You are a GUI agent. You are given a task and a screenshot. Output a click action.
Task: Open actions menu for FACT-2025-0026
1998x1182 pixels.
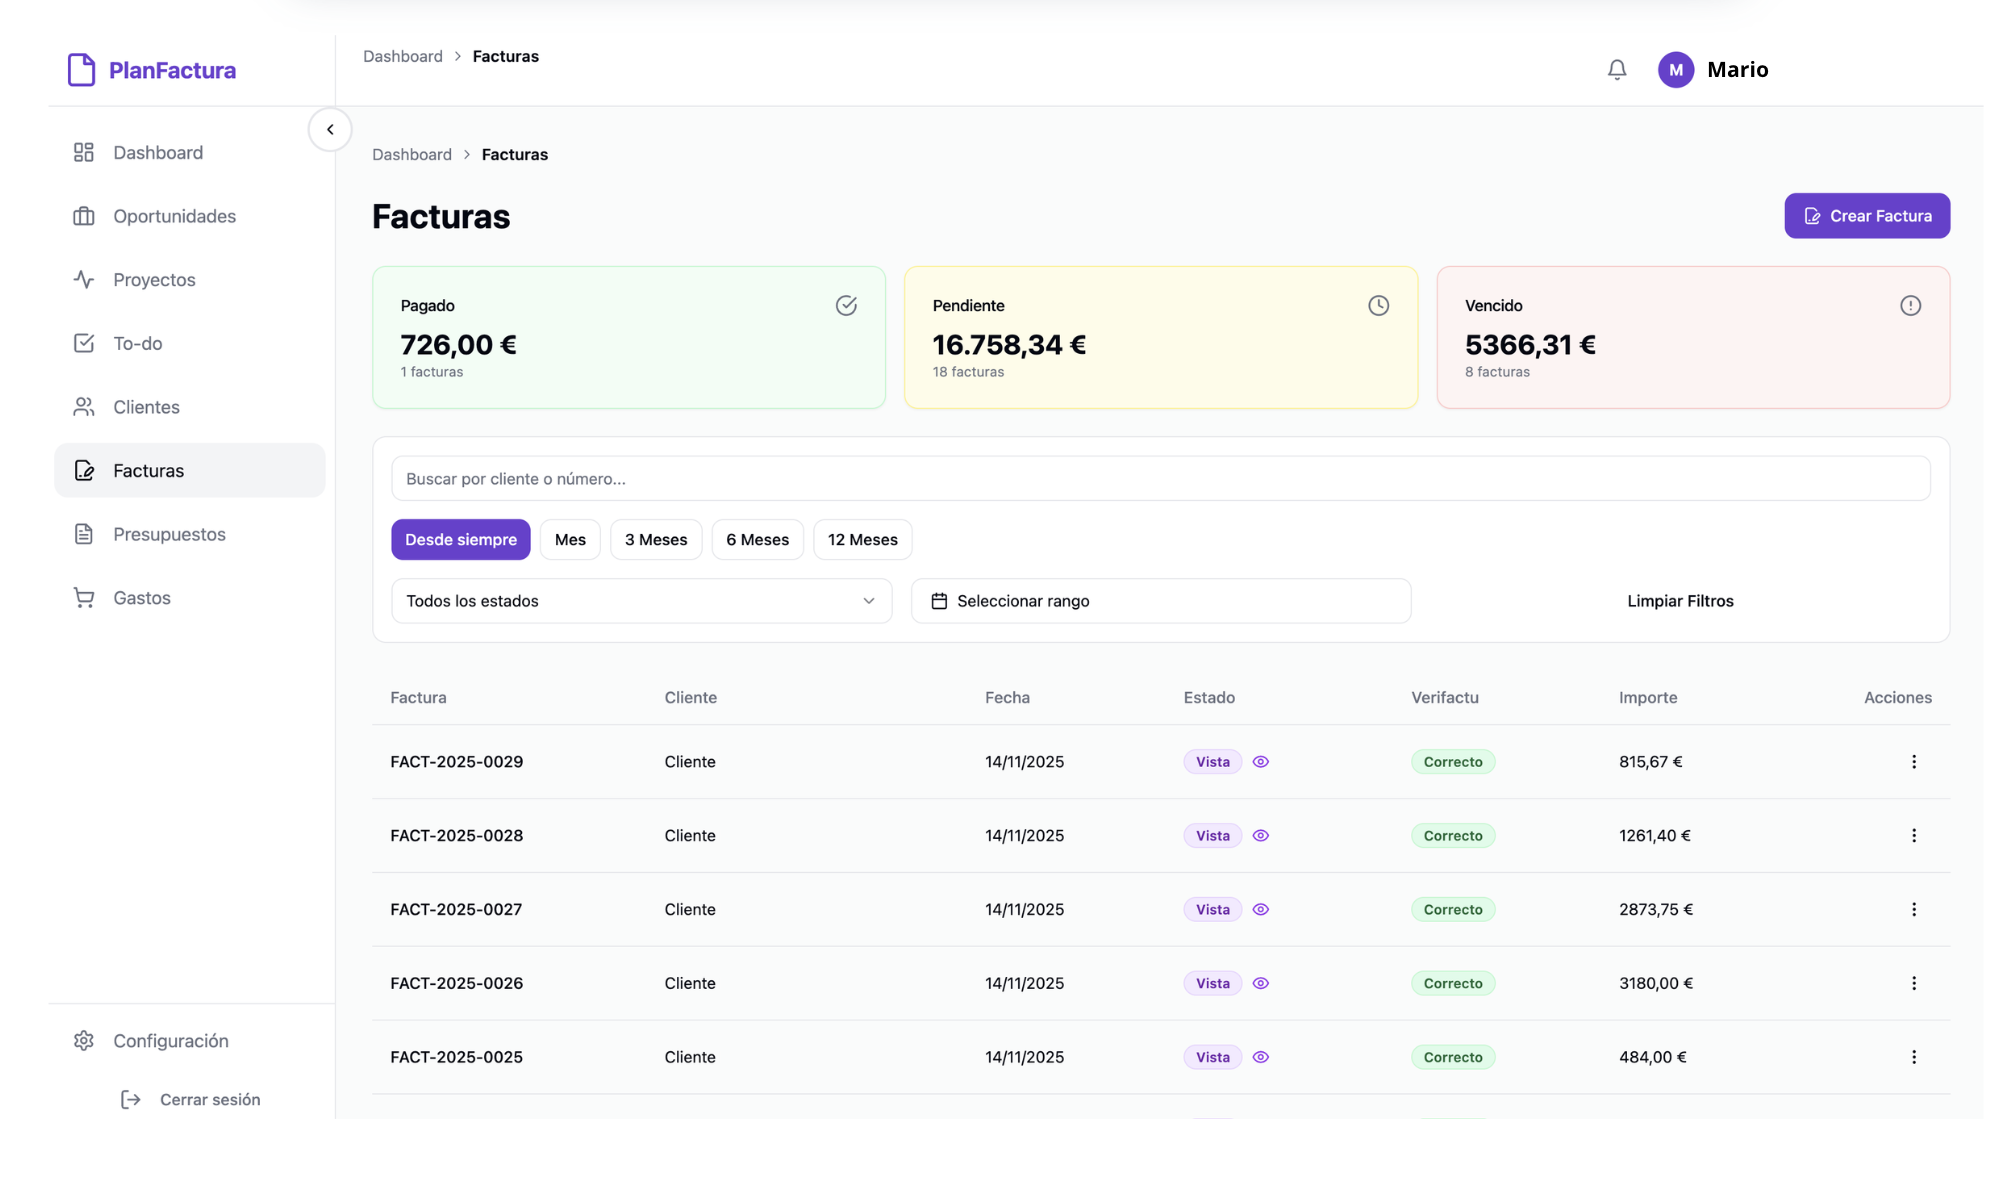pos(1913,983)
